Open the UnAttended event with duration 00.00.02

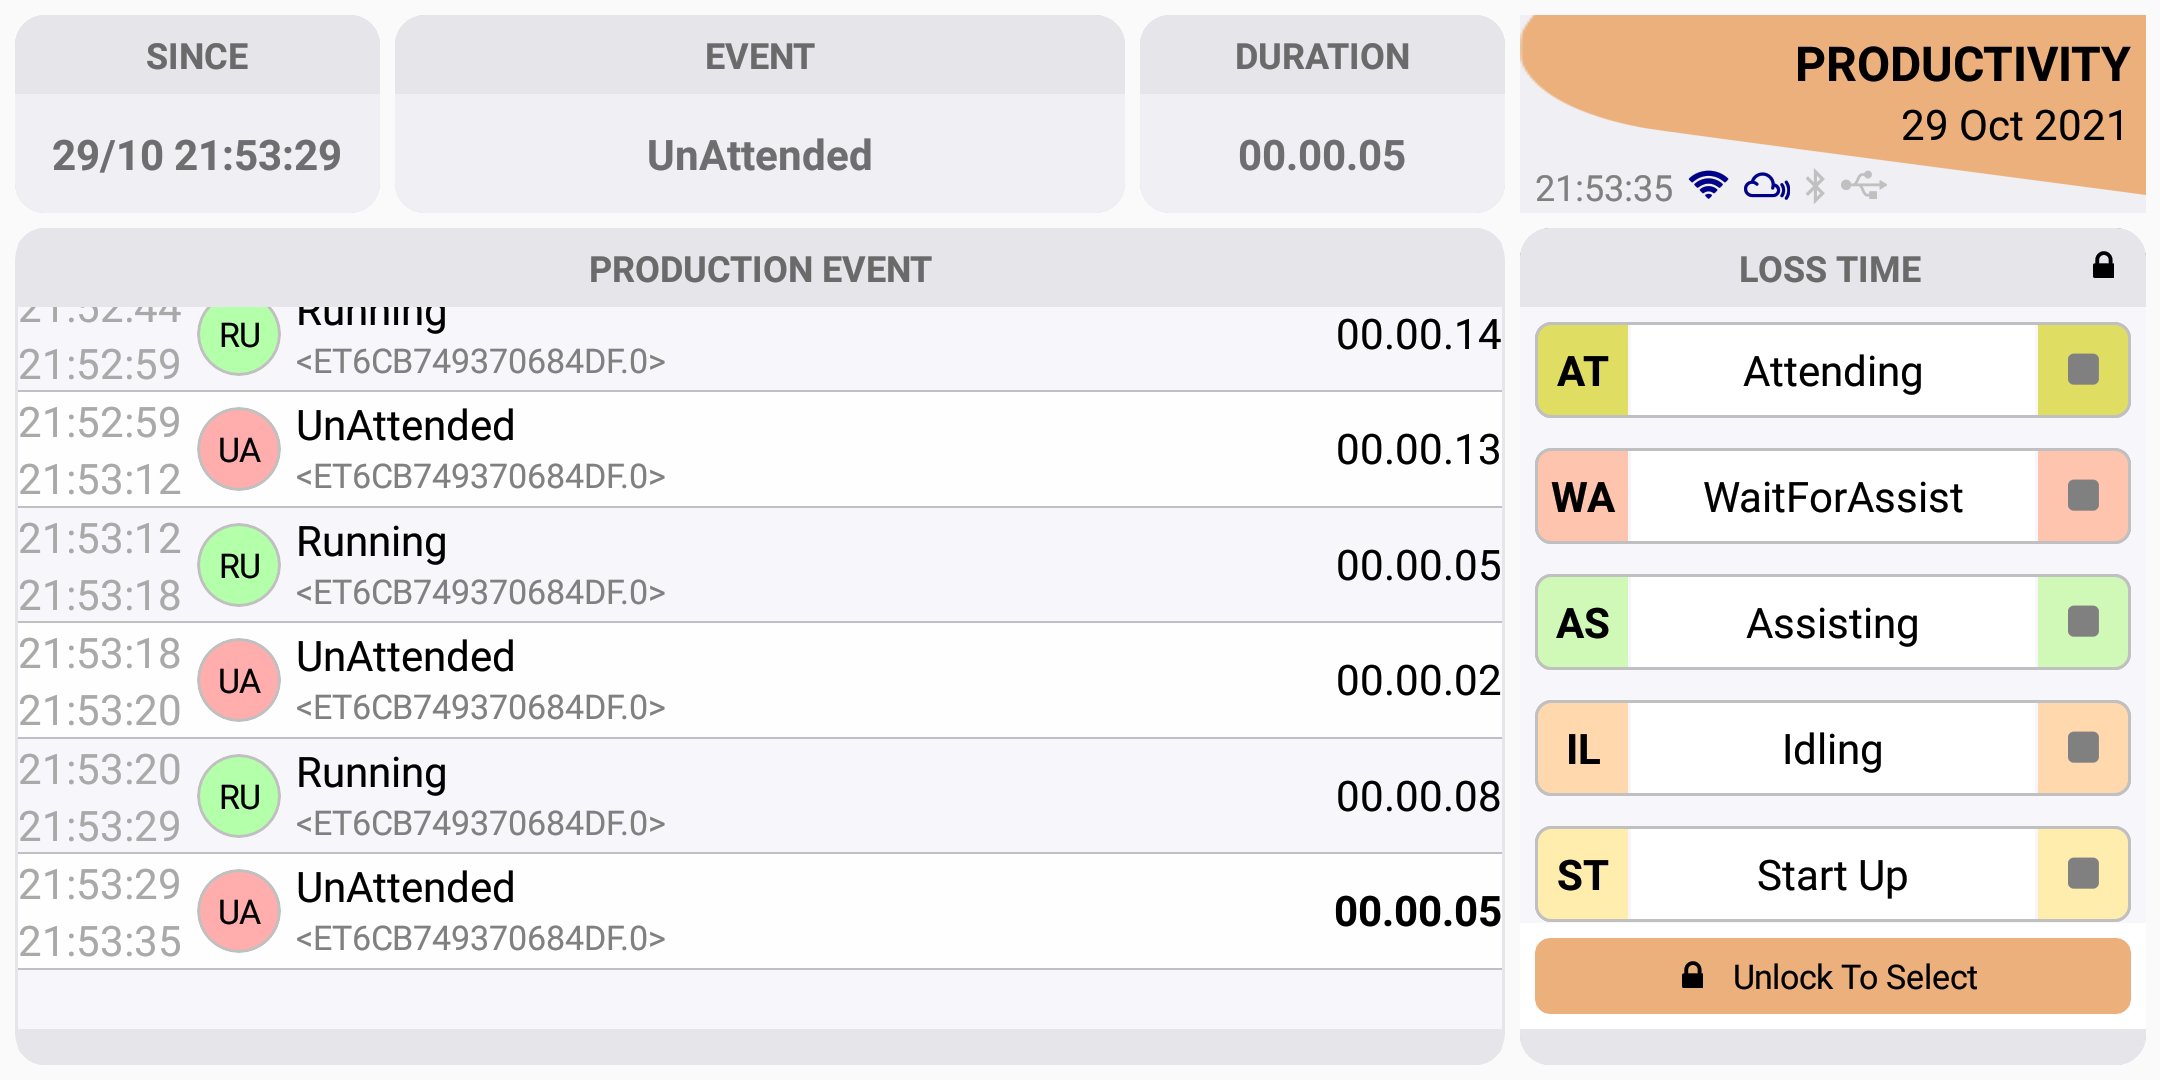[760, 681]
